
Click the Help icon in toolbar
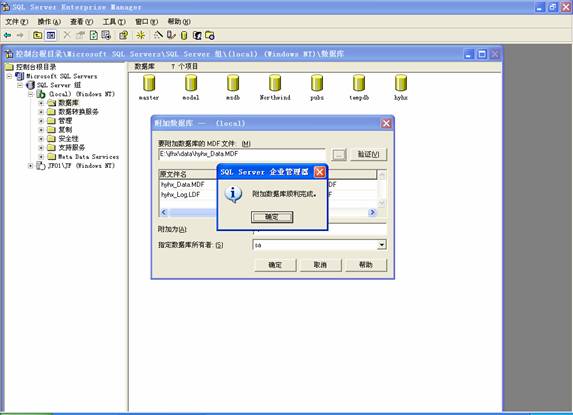pyautogui.click(x=124, y=35)
